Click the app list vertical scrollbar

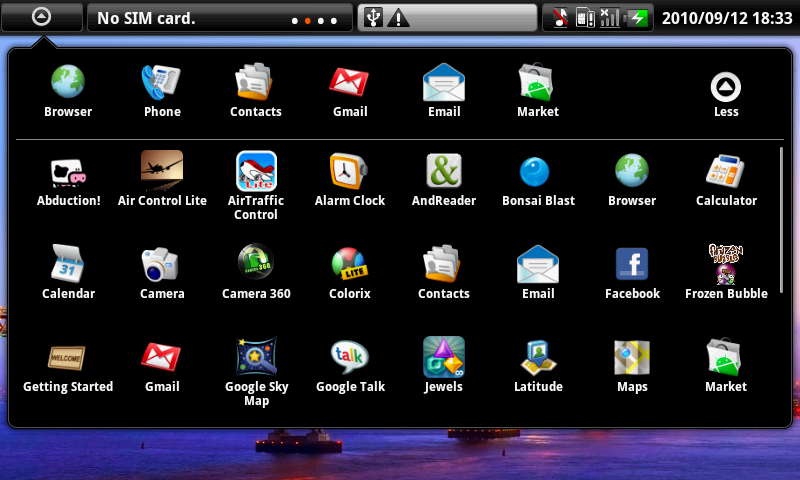(781, 219)
